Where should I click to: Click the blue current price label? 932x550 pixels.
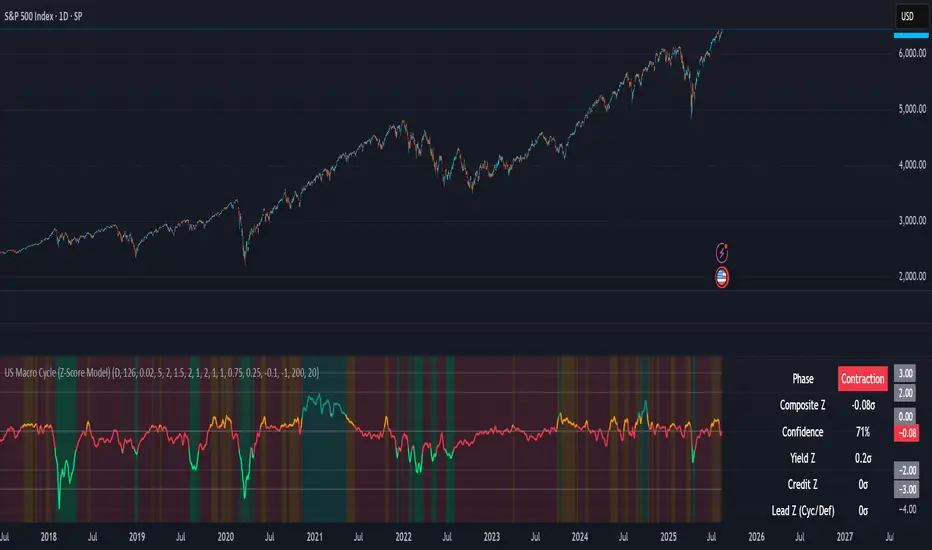[x=911, y=35]
